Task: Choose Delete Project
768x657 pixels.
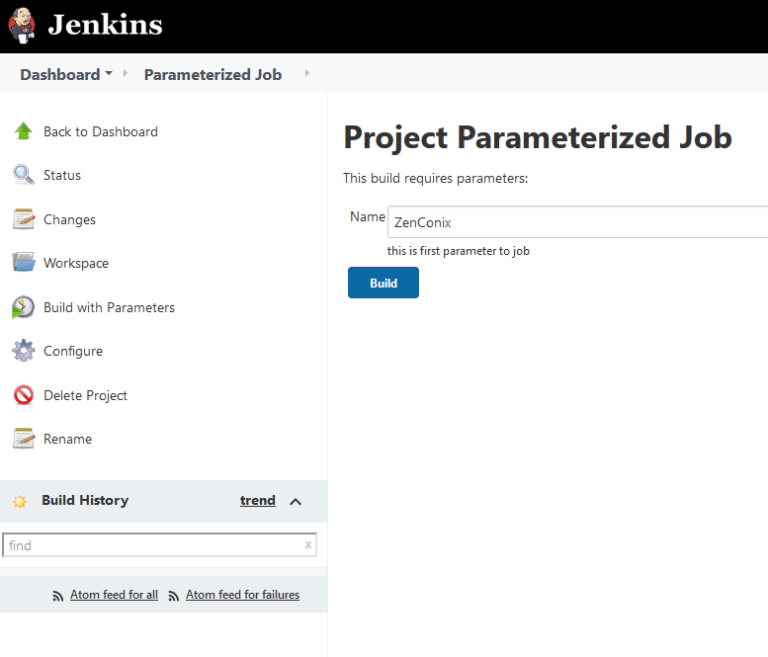Action: (85, 395)
